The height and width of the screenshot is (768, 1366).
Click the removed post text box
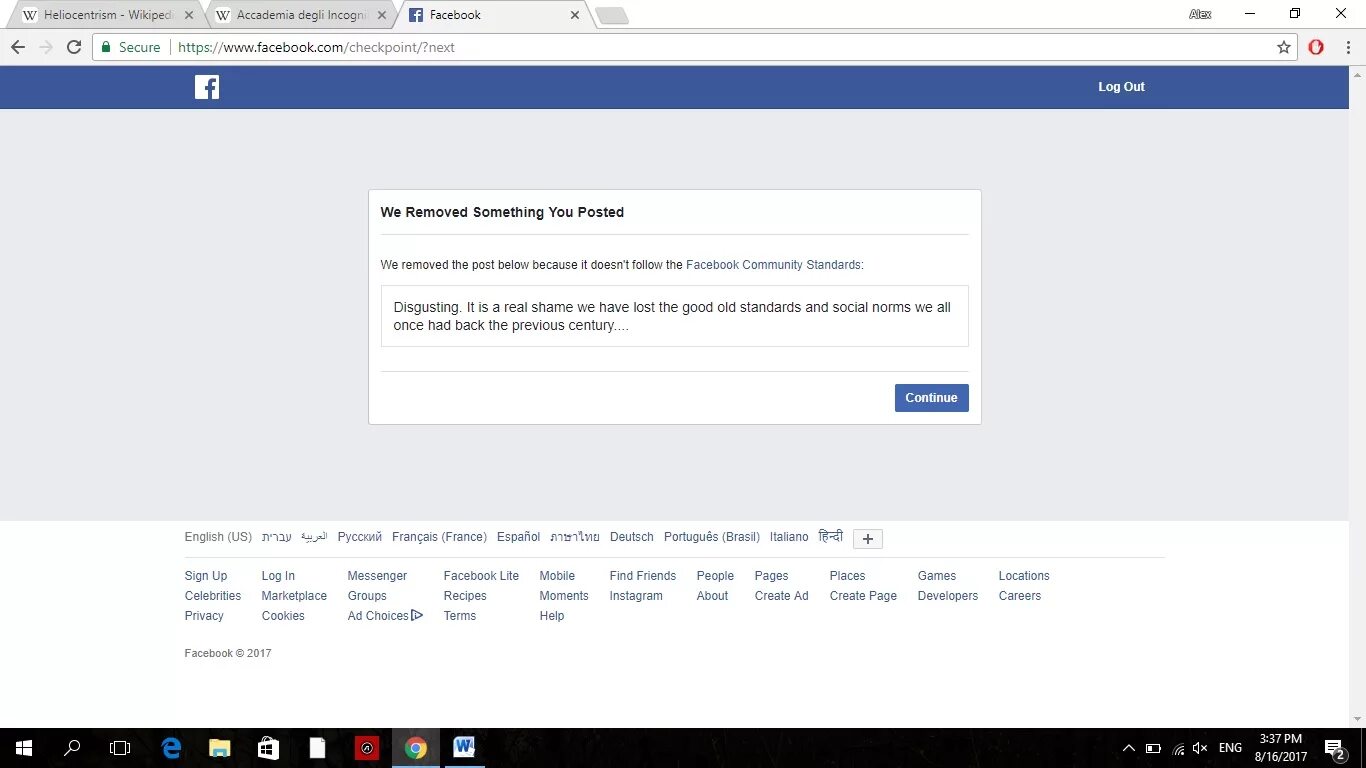675,316
